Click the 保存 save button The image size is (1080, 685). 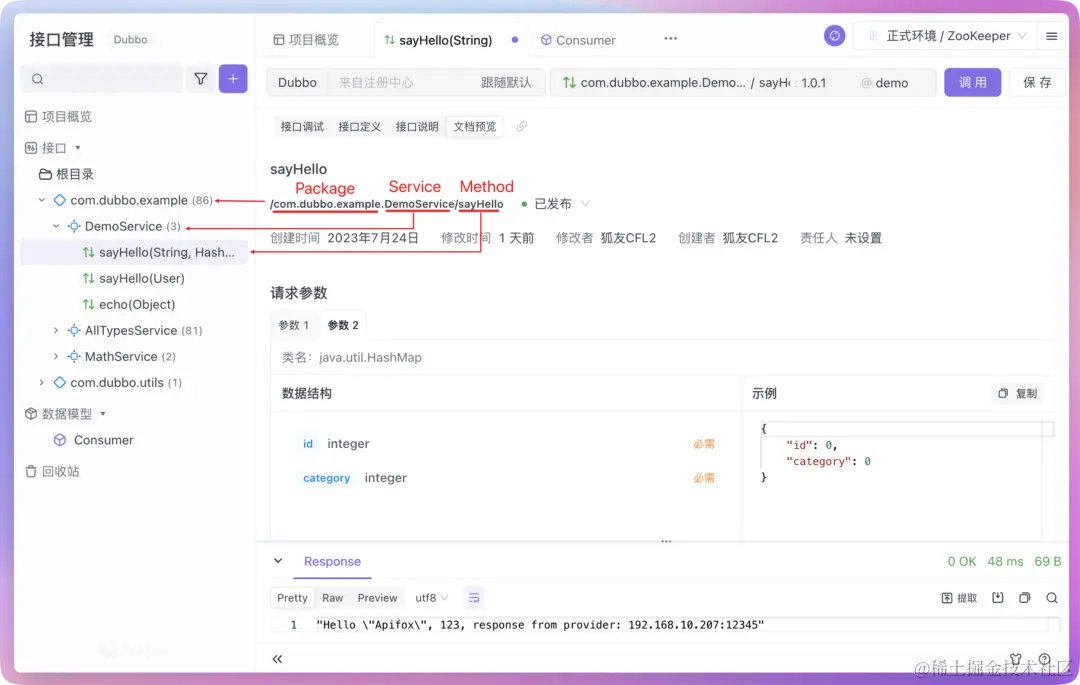pos(1040,84)
